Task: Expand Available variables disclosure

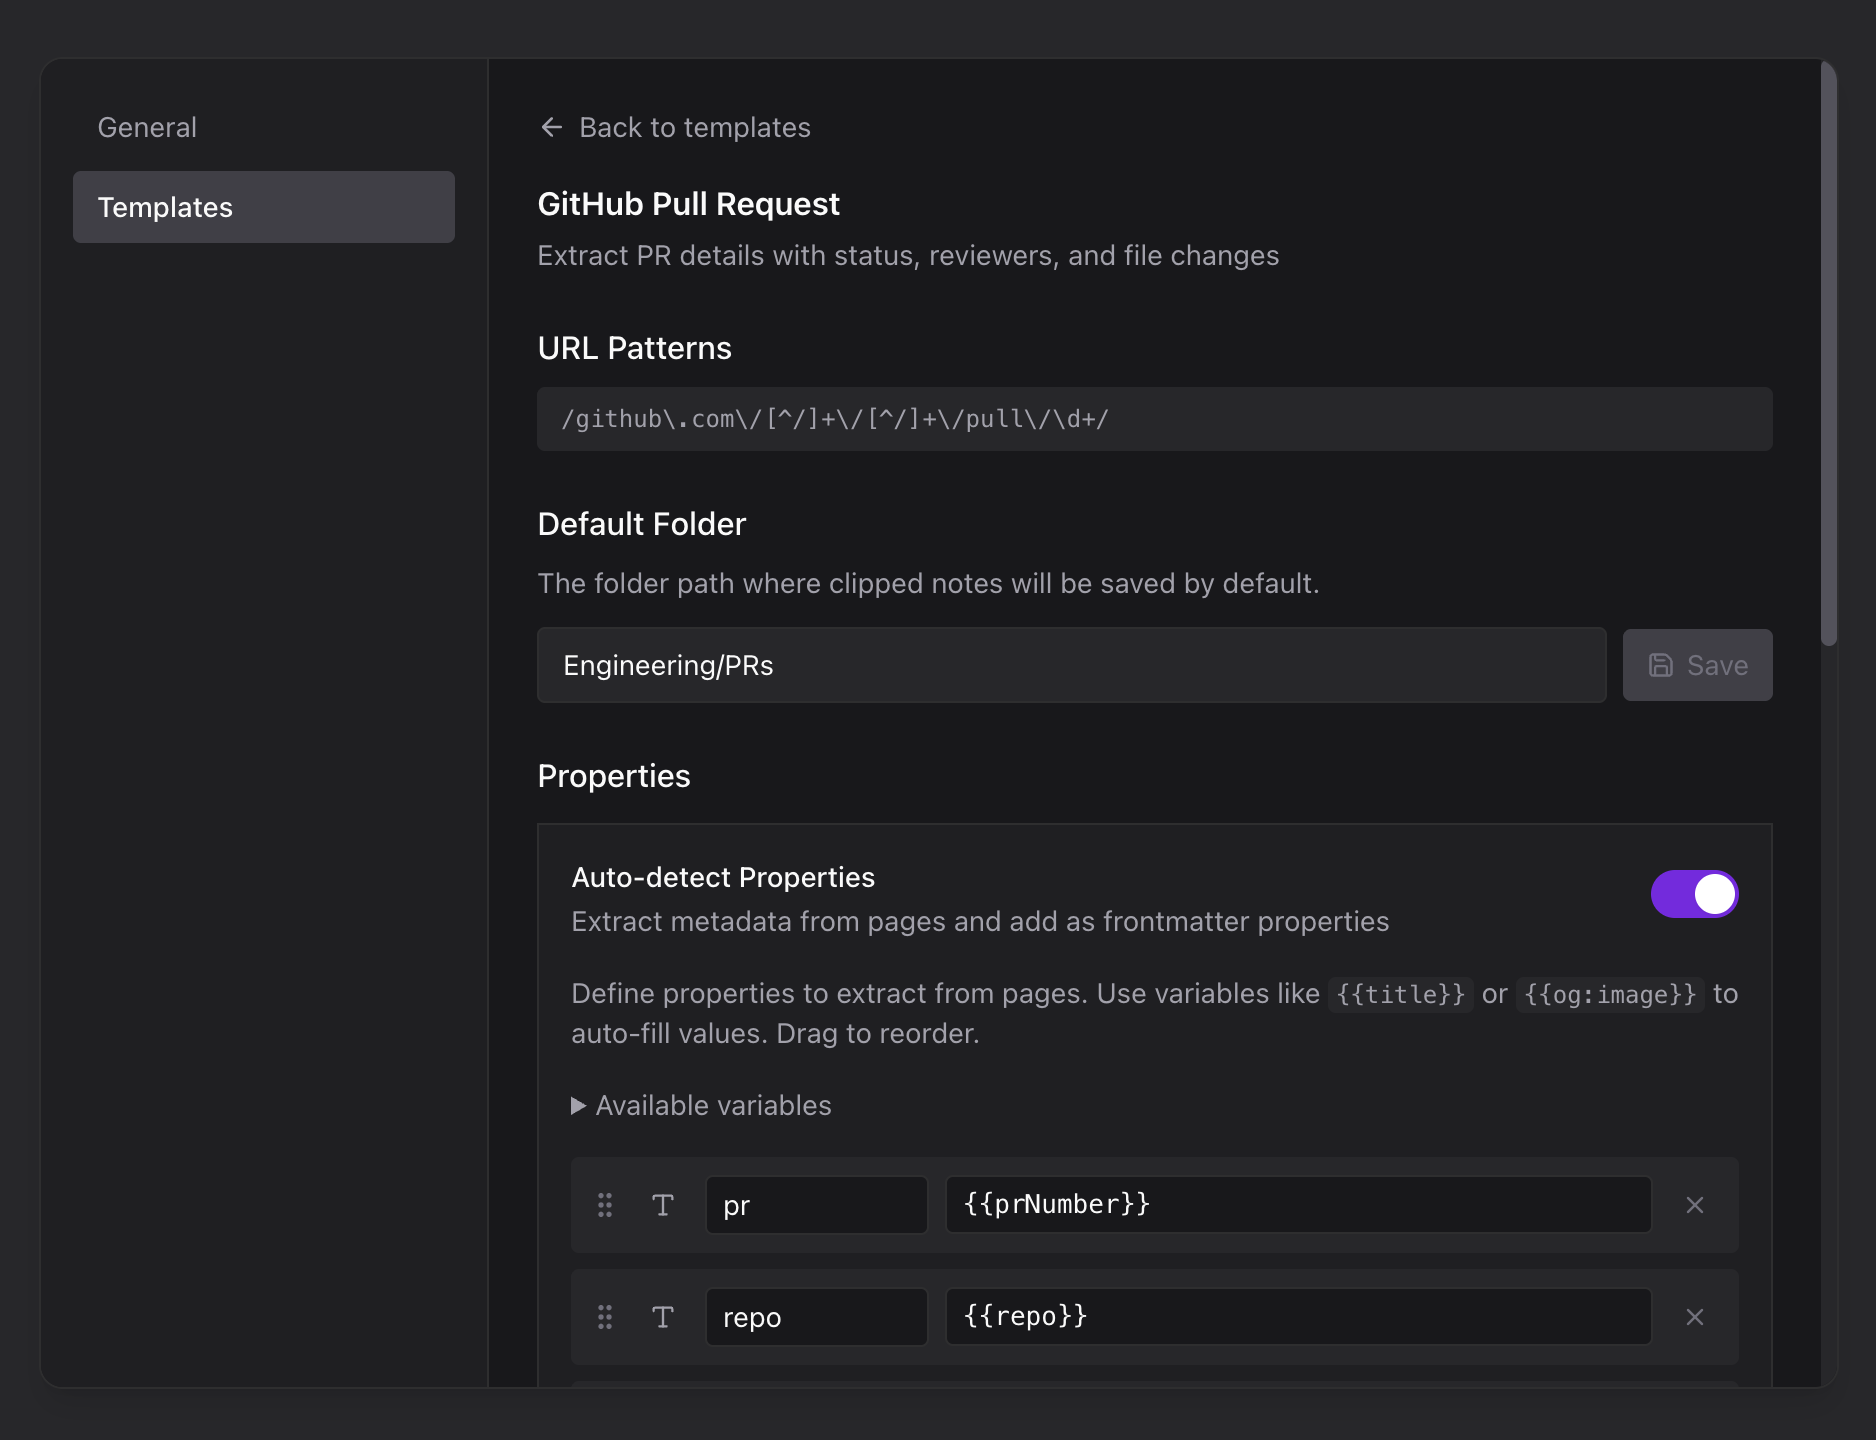Action: point(702,1105)
